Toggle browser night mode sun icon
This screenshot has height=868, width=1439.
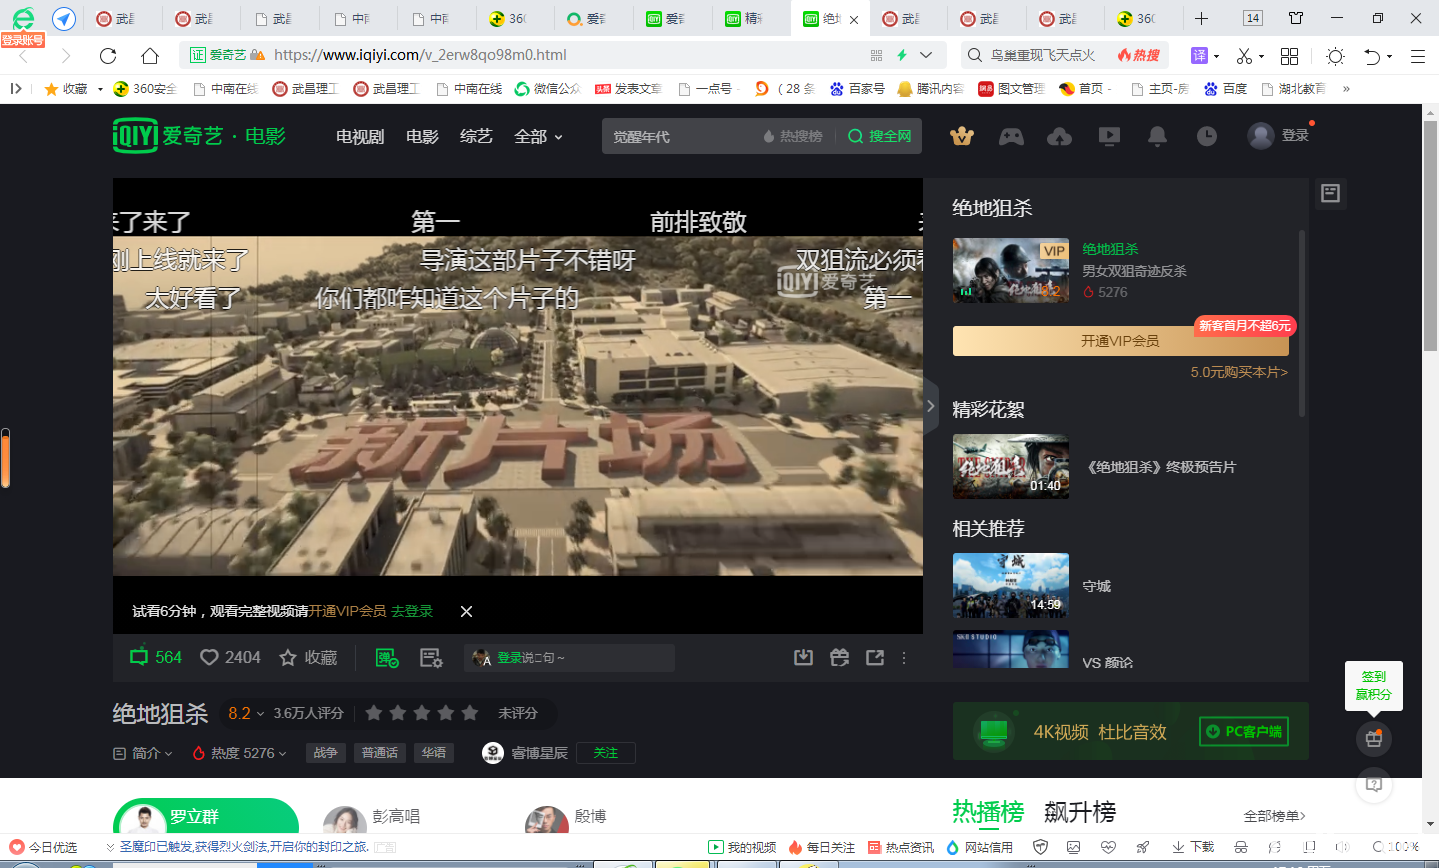(1335, 56)
